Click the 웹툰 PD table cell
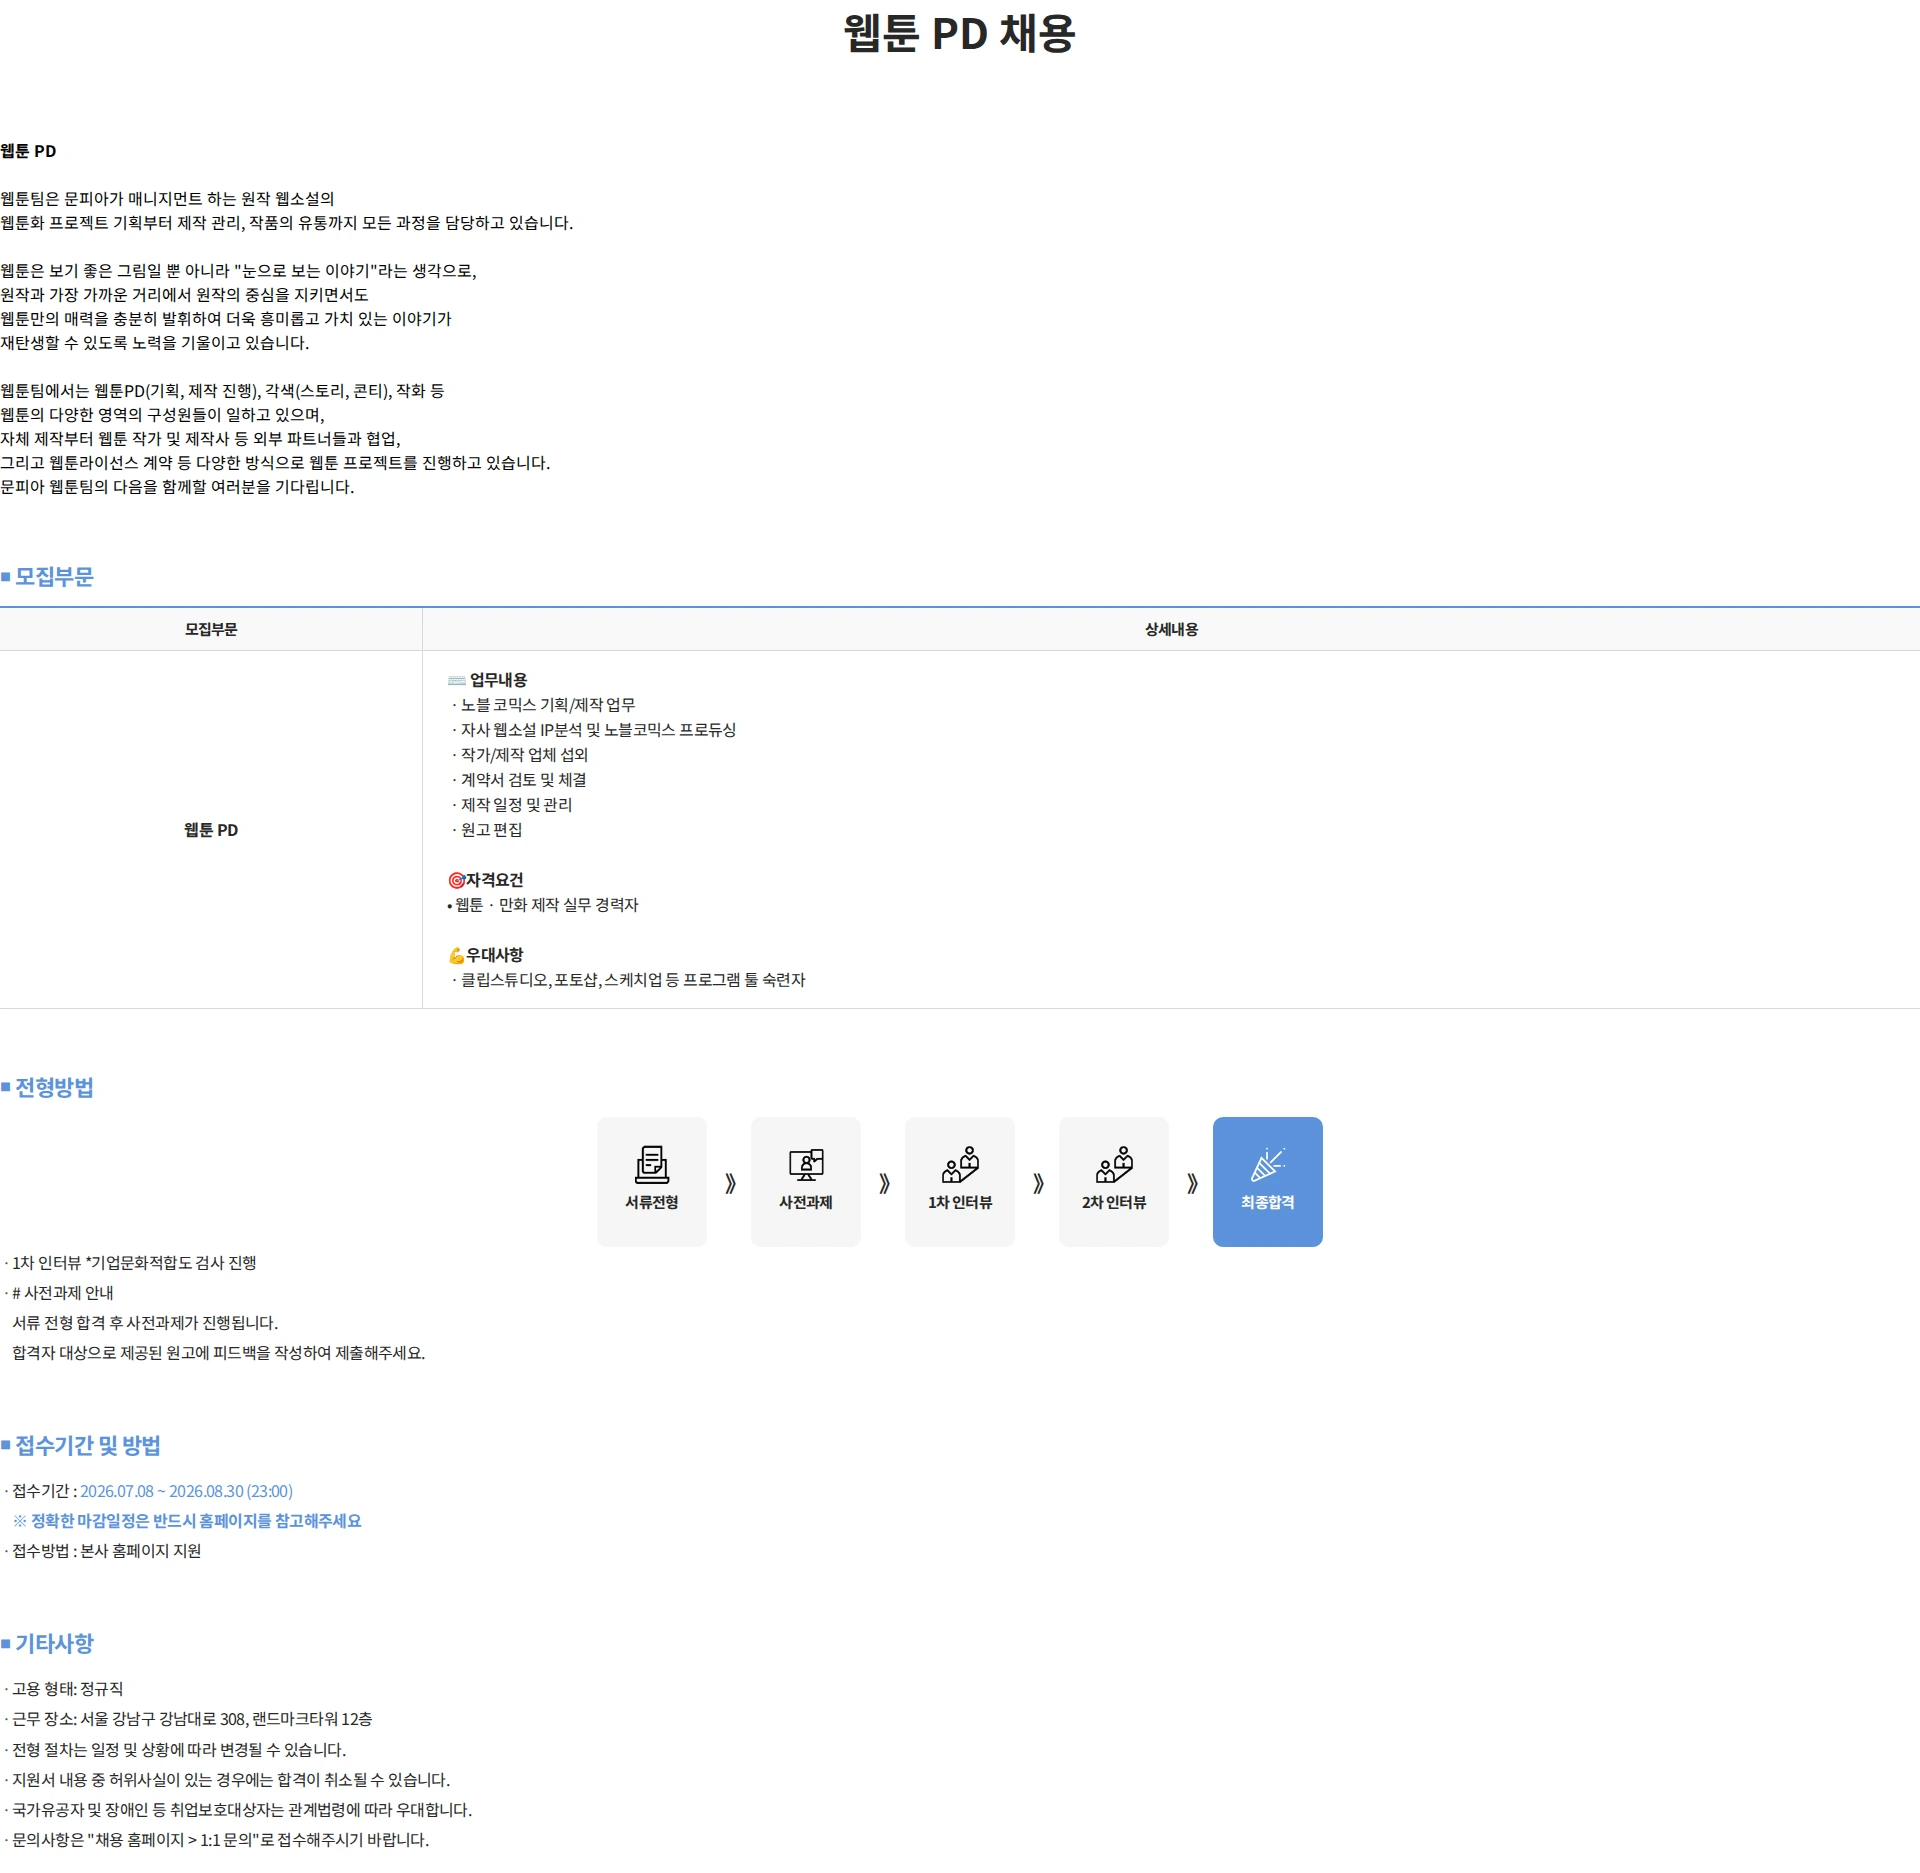1920x1873 pixels. click(x=211, y=830)
